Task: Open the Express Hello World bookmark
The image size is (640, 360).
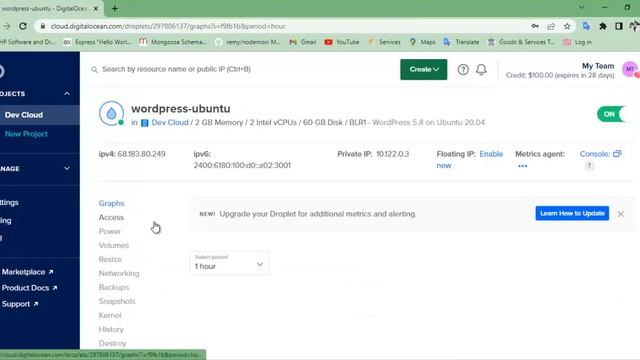Action: pos(98,42)
